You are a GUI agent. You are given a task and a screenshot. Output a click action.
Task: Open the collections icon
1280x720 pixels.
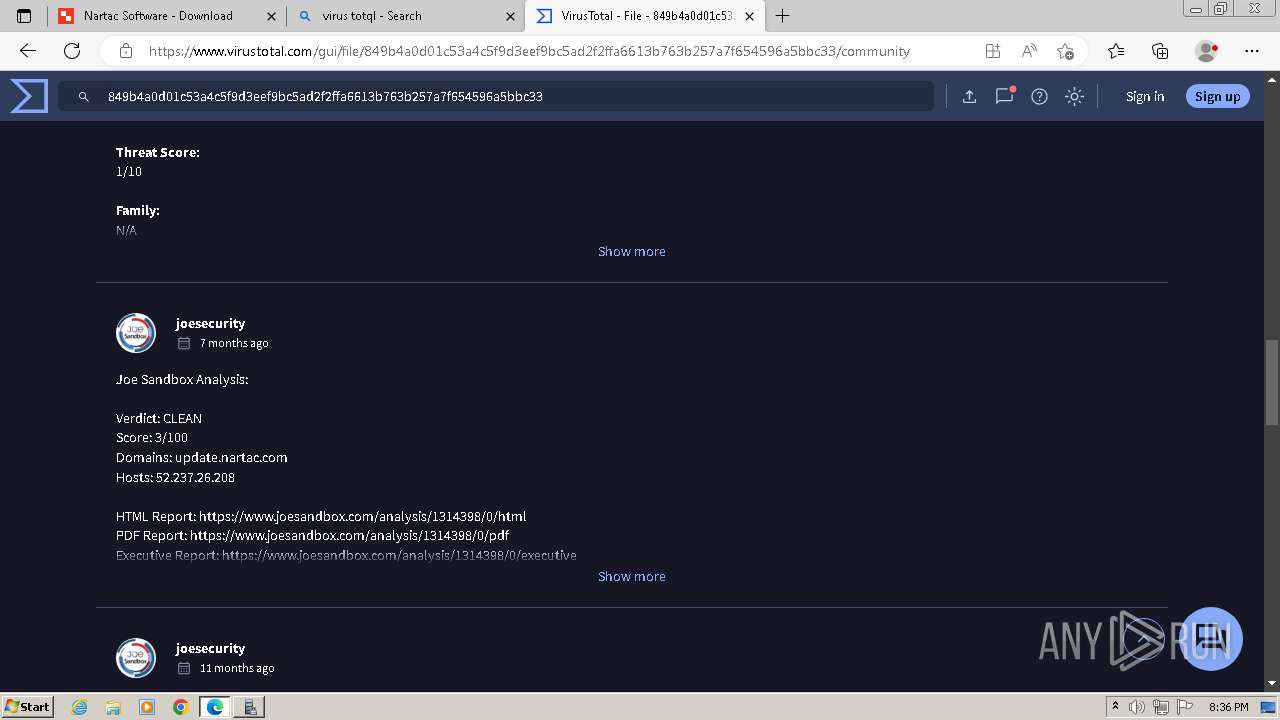1160,51
